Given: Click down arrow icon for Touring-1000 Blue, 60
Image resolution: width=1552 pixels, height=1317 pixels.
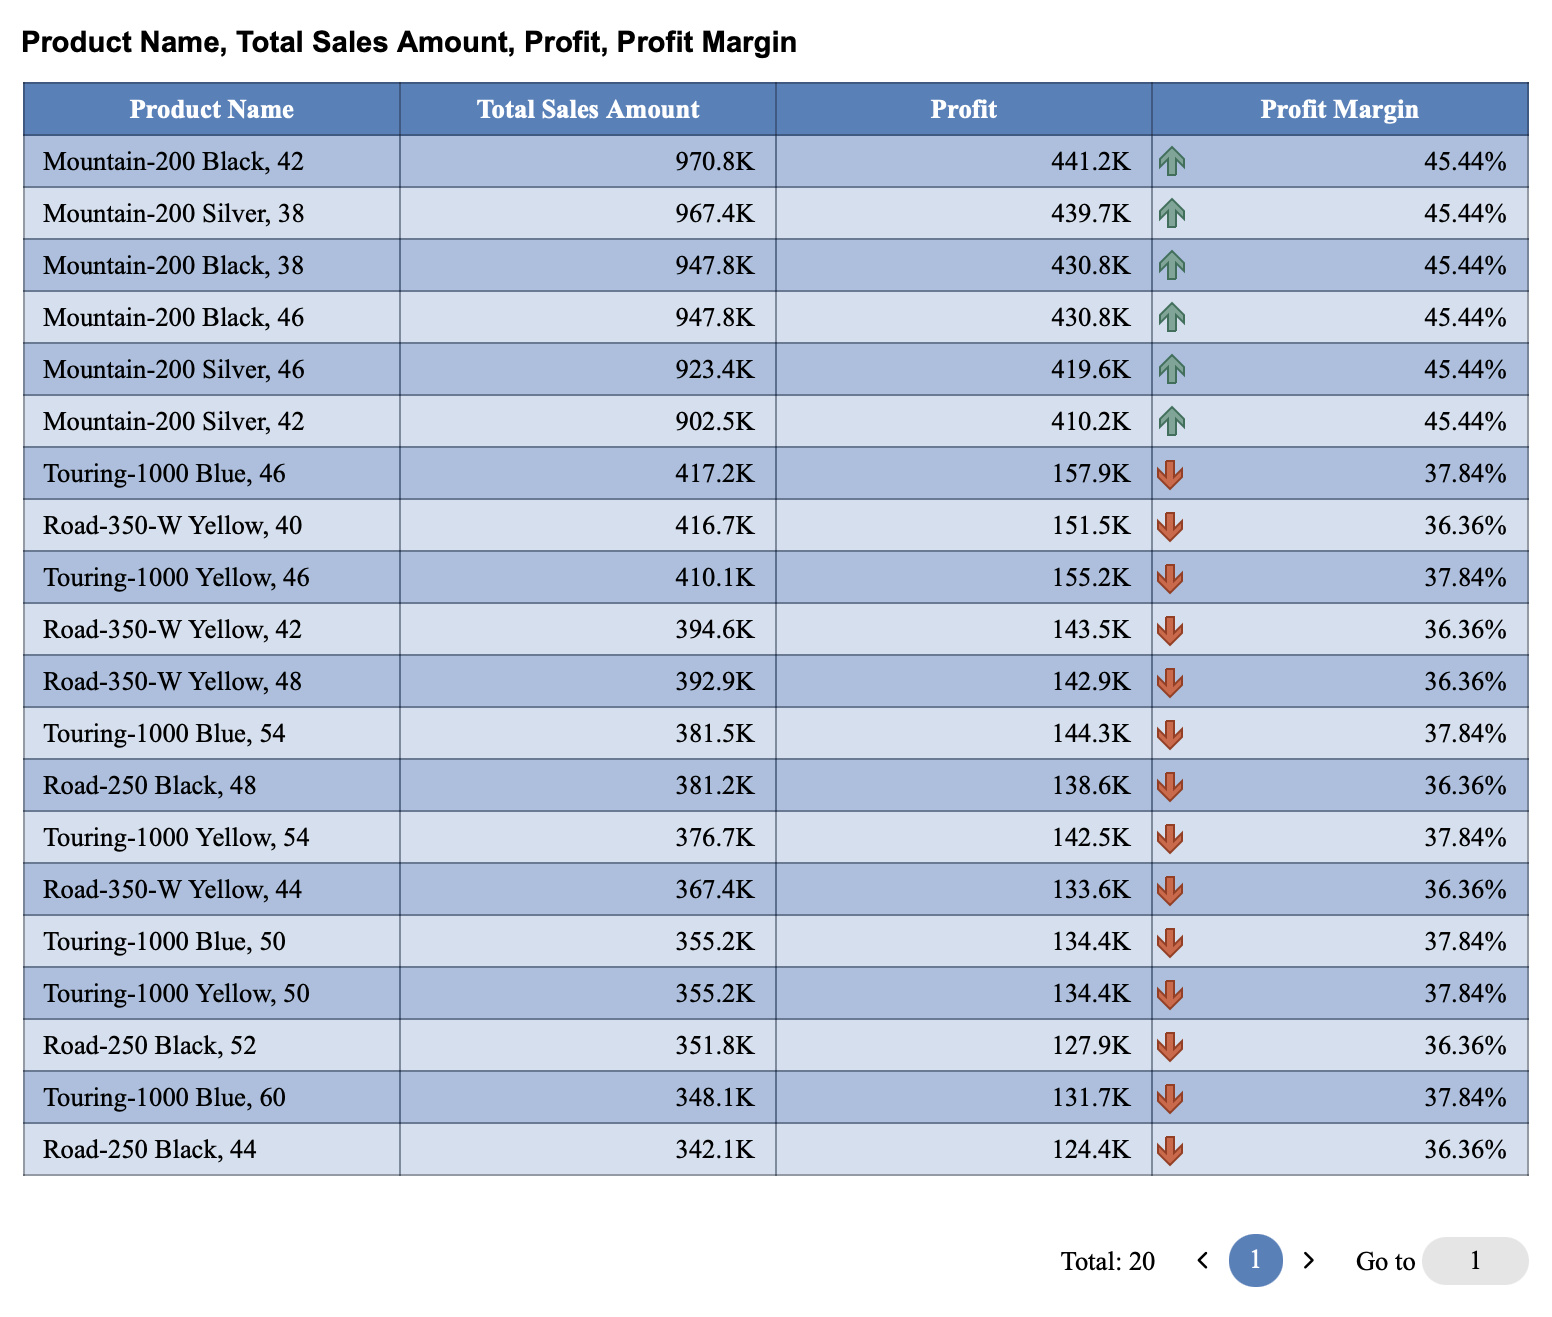Looking at the screenshot, I should click(1170, 1098).
